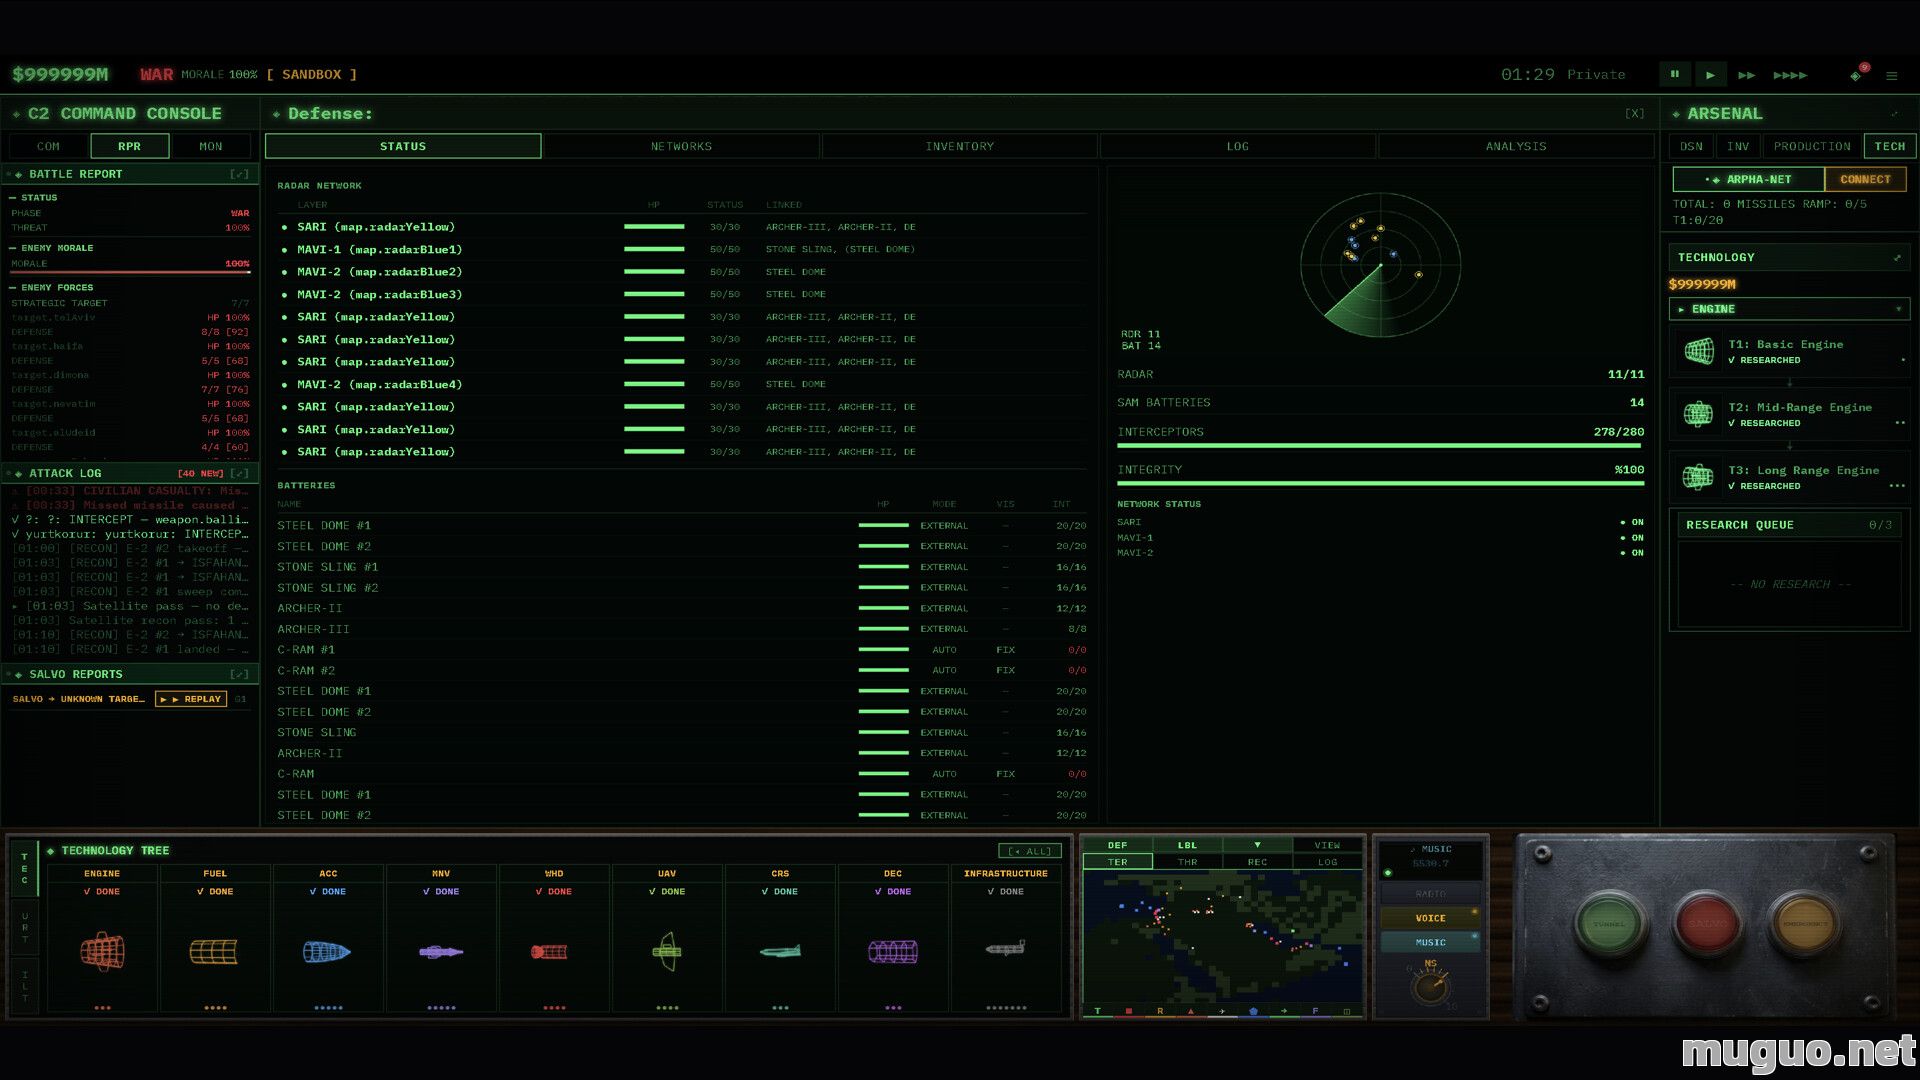
Task: Expand the Technology panel corner icon
Action: (x=1897, y=258)
